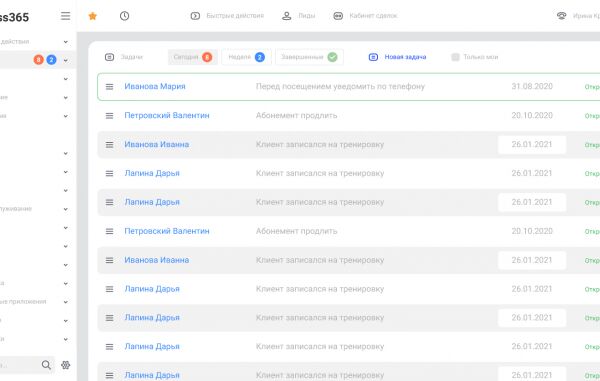Click the orange star favorites icon
The image size is (600, 381).
93,16
